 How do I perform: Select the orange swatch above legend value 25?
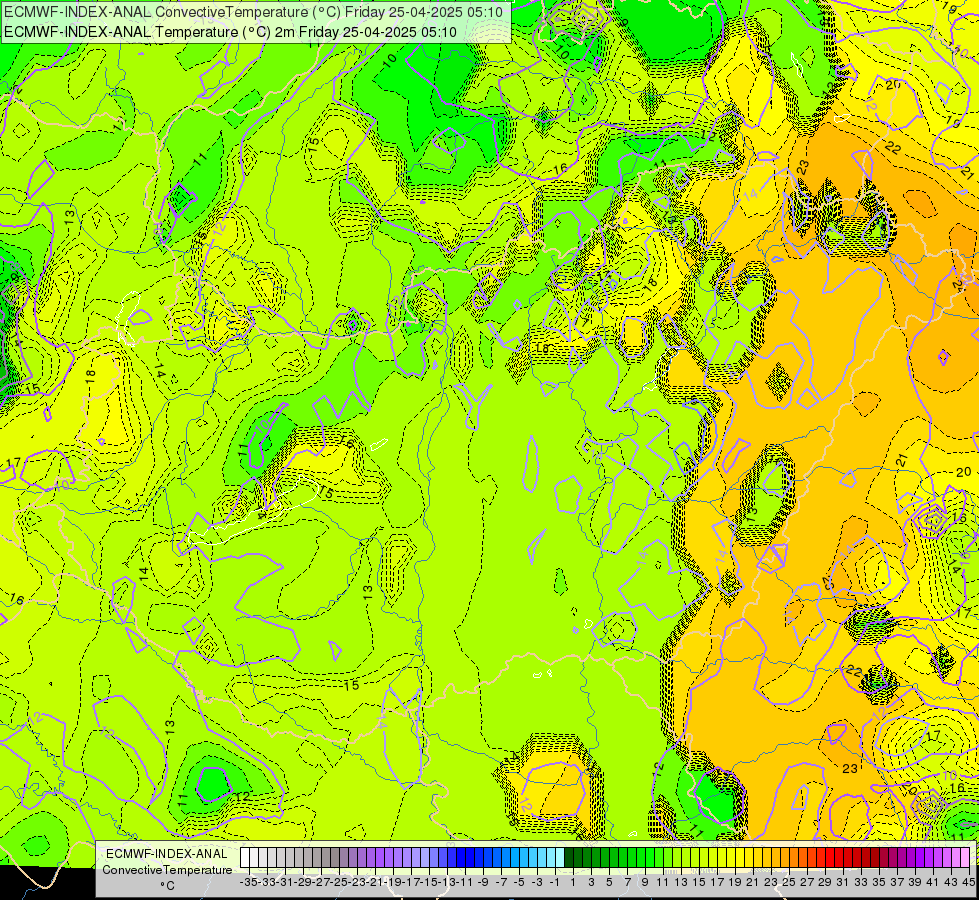tap(785, 857)
